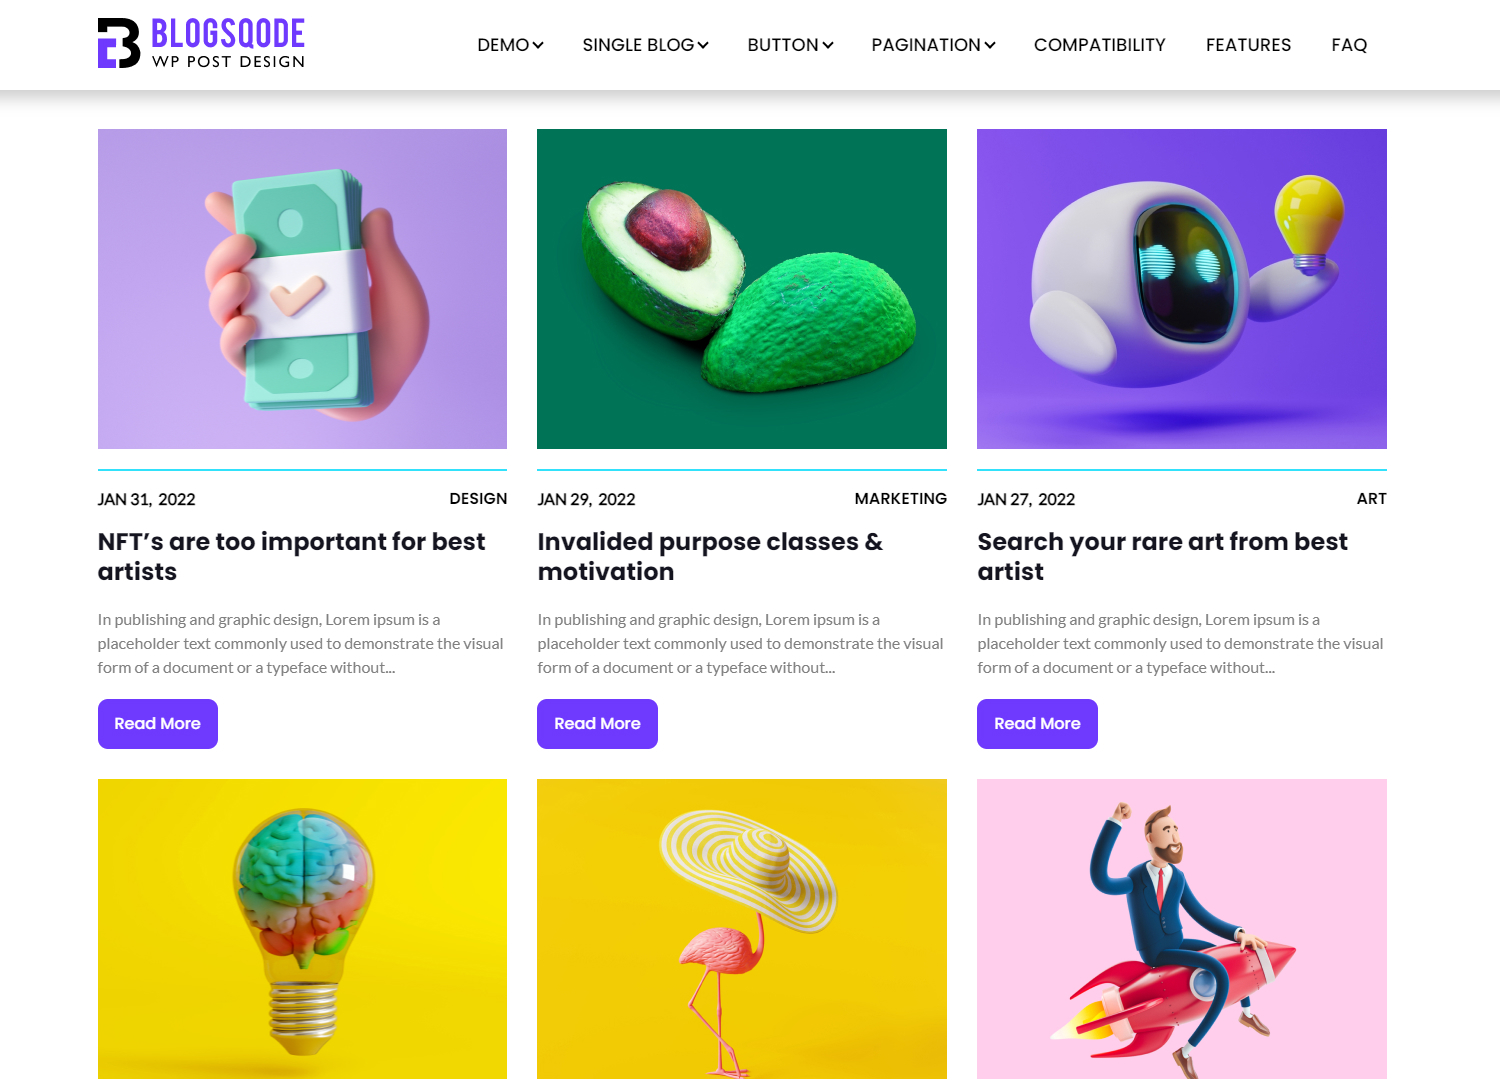
Task: Navigate to the FAQ page
Action: pos(1349,45)
